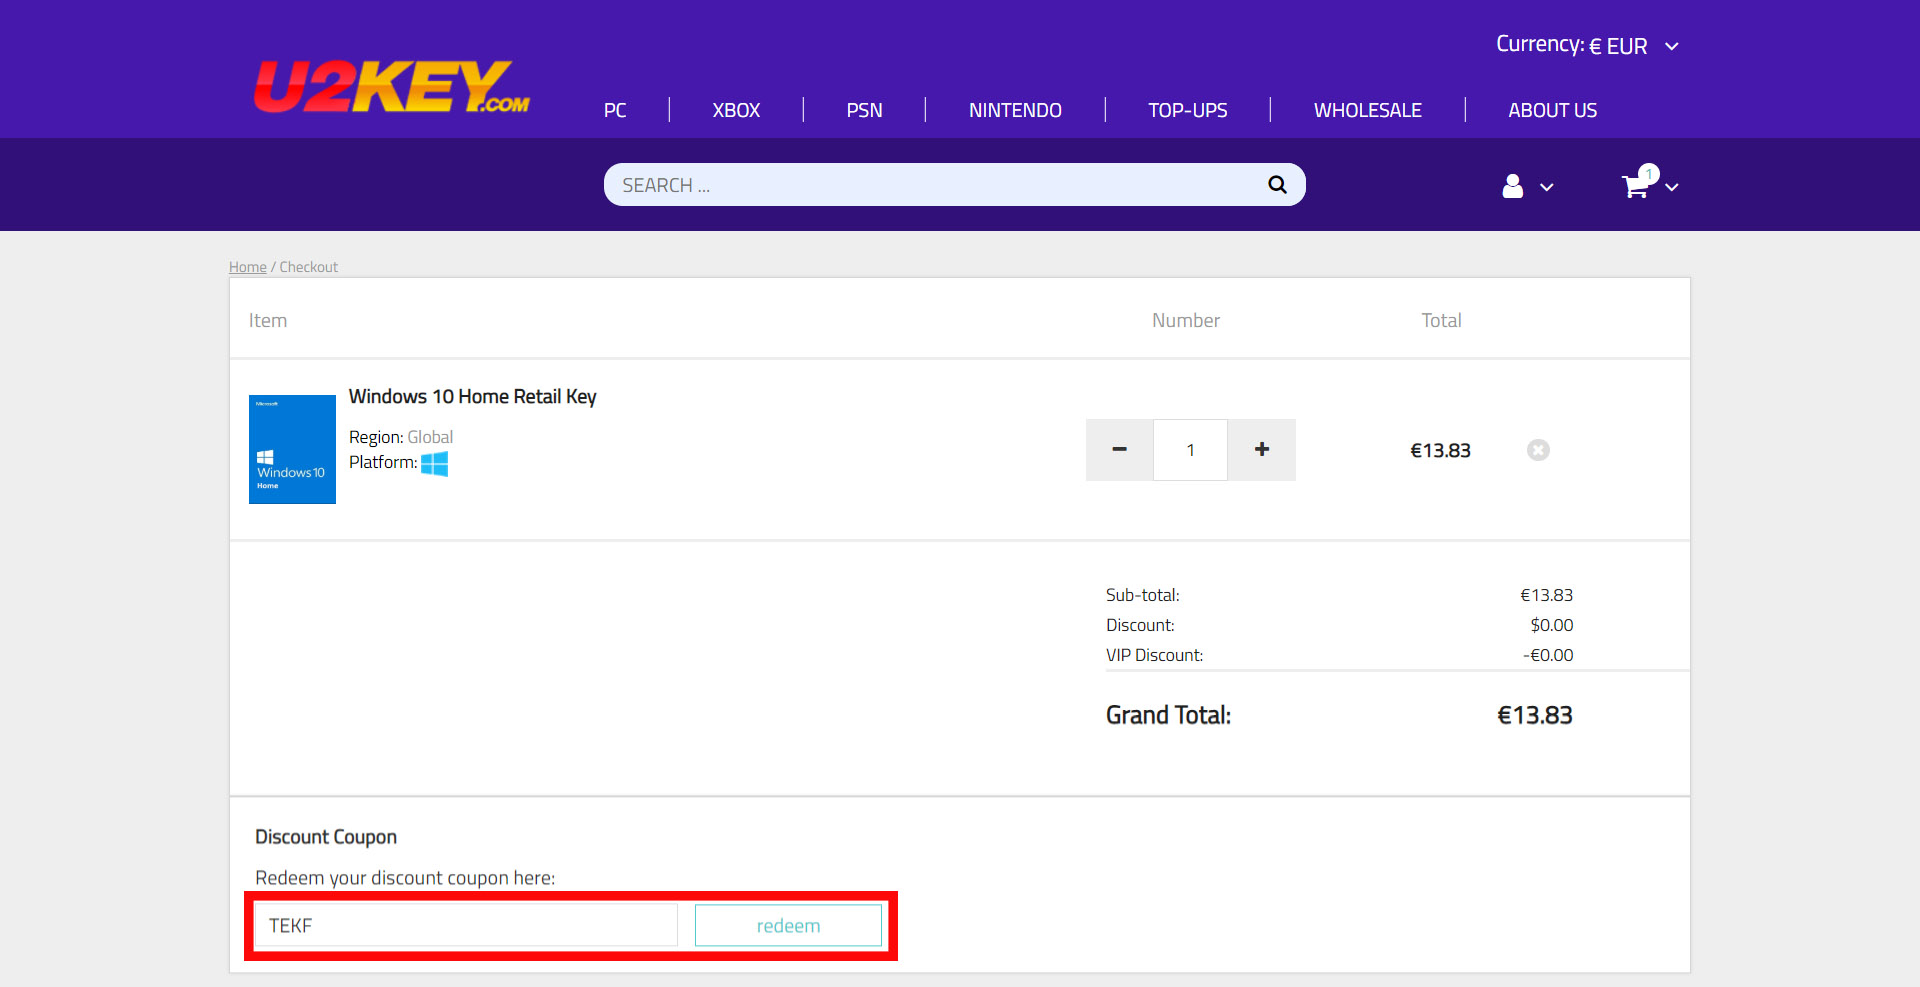
Task: Click the search magnifier icon
Action: coord(1277,185)
